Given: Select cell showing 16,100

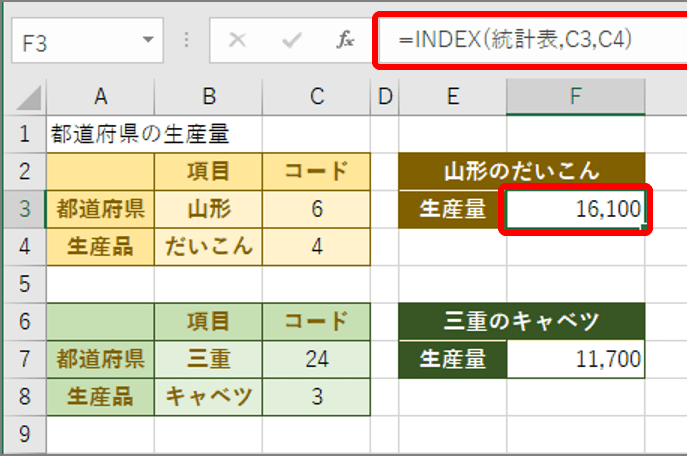Looking at the screenshot, I should point(576,209).
